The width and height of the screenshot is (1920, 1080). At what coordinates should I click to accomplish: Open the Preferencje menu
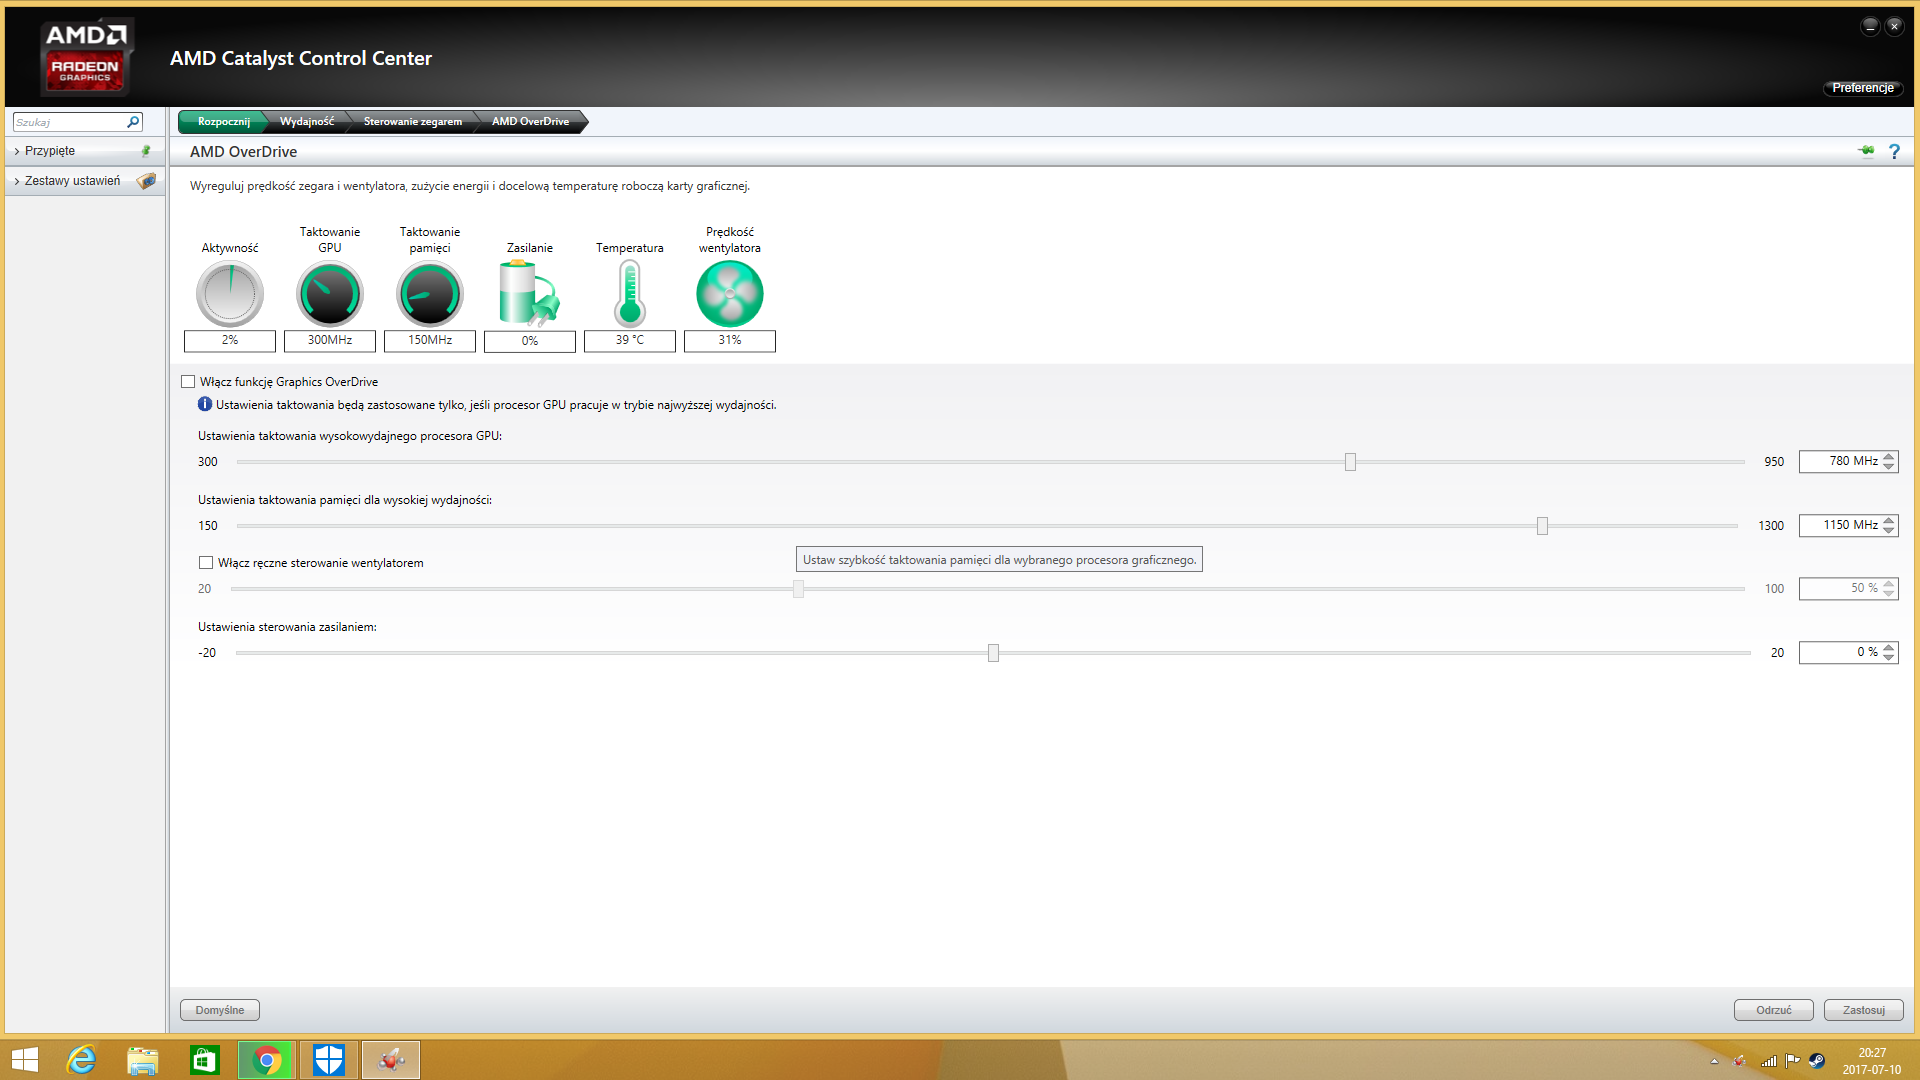1863,88
